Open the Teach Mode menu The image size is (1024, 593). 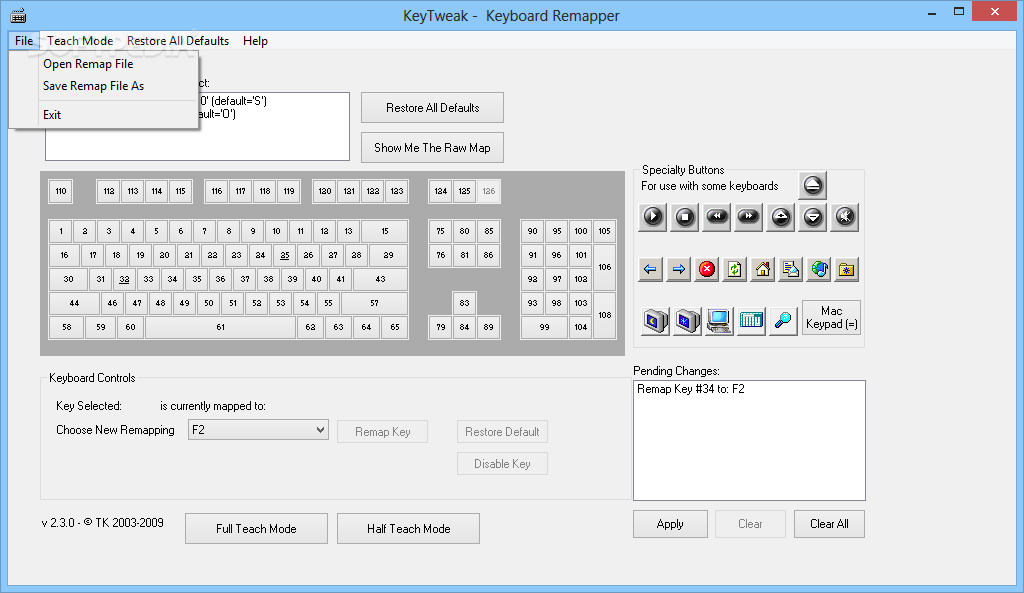click(80, 40)
